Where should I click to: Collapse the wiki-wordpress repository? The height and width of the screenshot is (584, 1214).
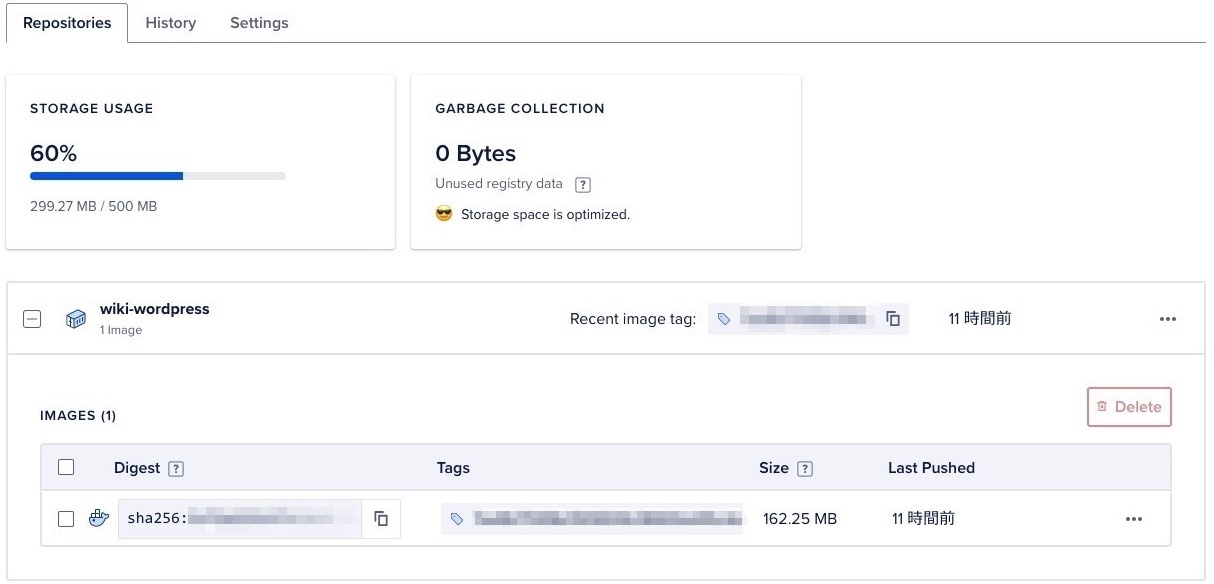[x=32, y=319]
